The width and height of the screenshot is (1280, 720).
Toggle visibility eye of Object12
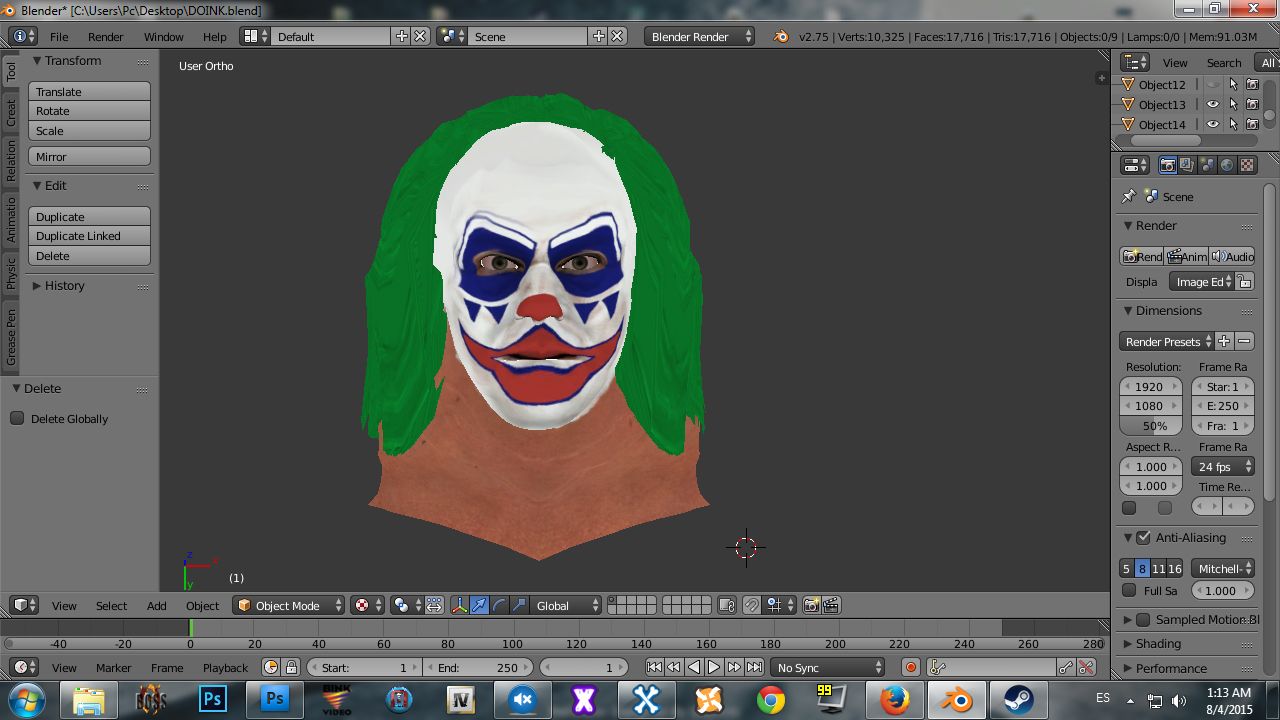[x=1213, y=84]
